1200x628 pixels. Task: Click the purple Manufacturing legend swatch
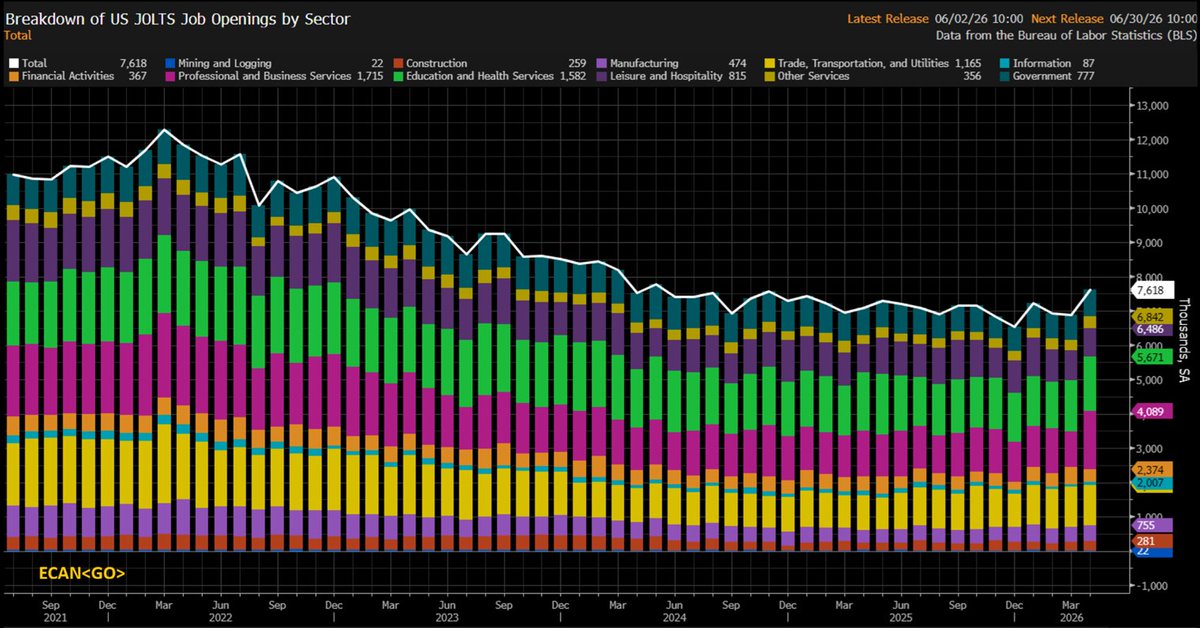[x=603, y=63]
